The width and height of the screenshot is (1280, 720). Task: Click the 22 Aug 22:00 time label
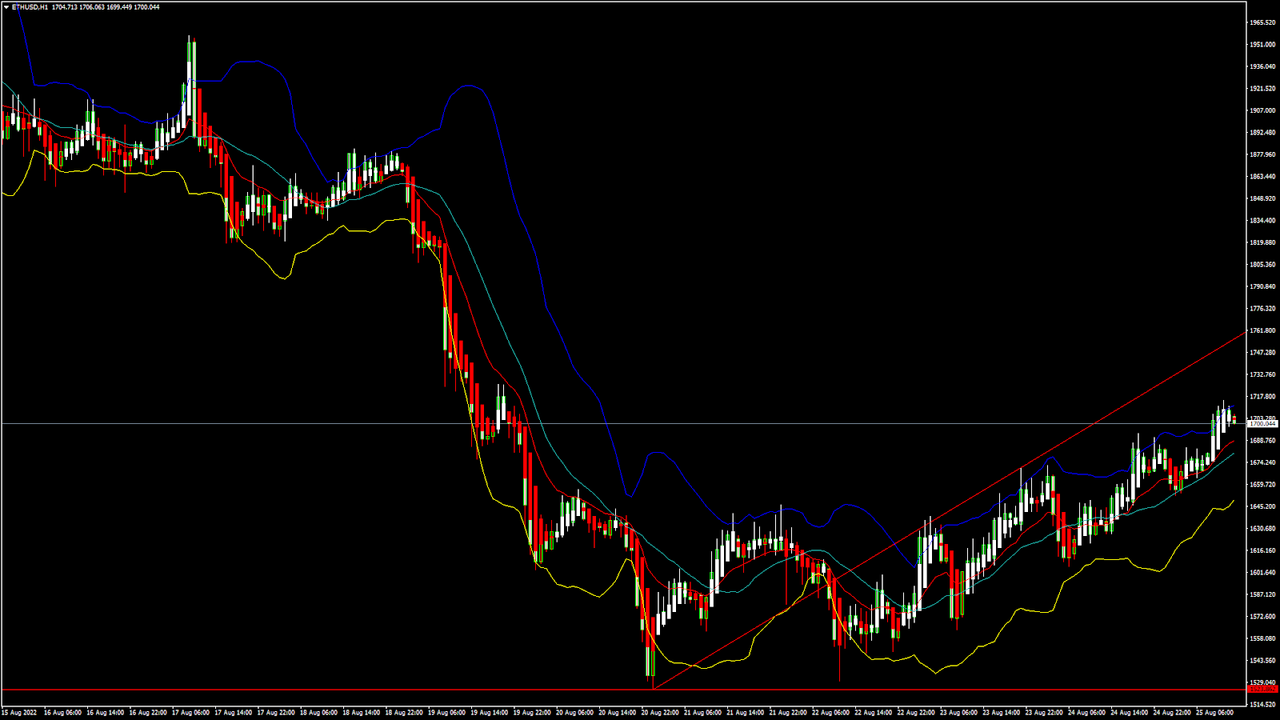click(917, 713)
